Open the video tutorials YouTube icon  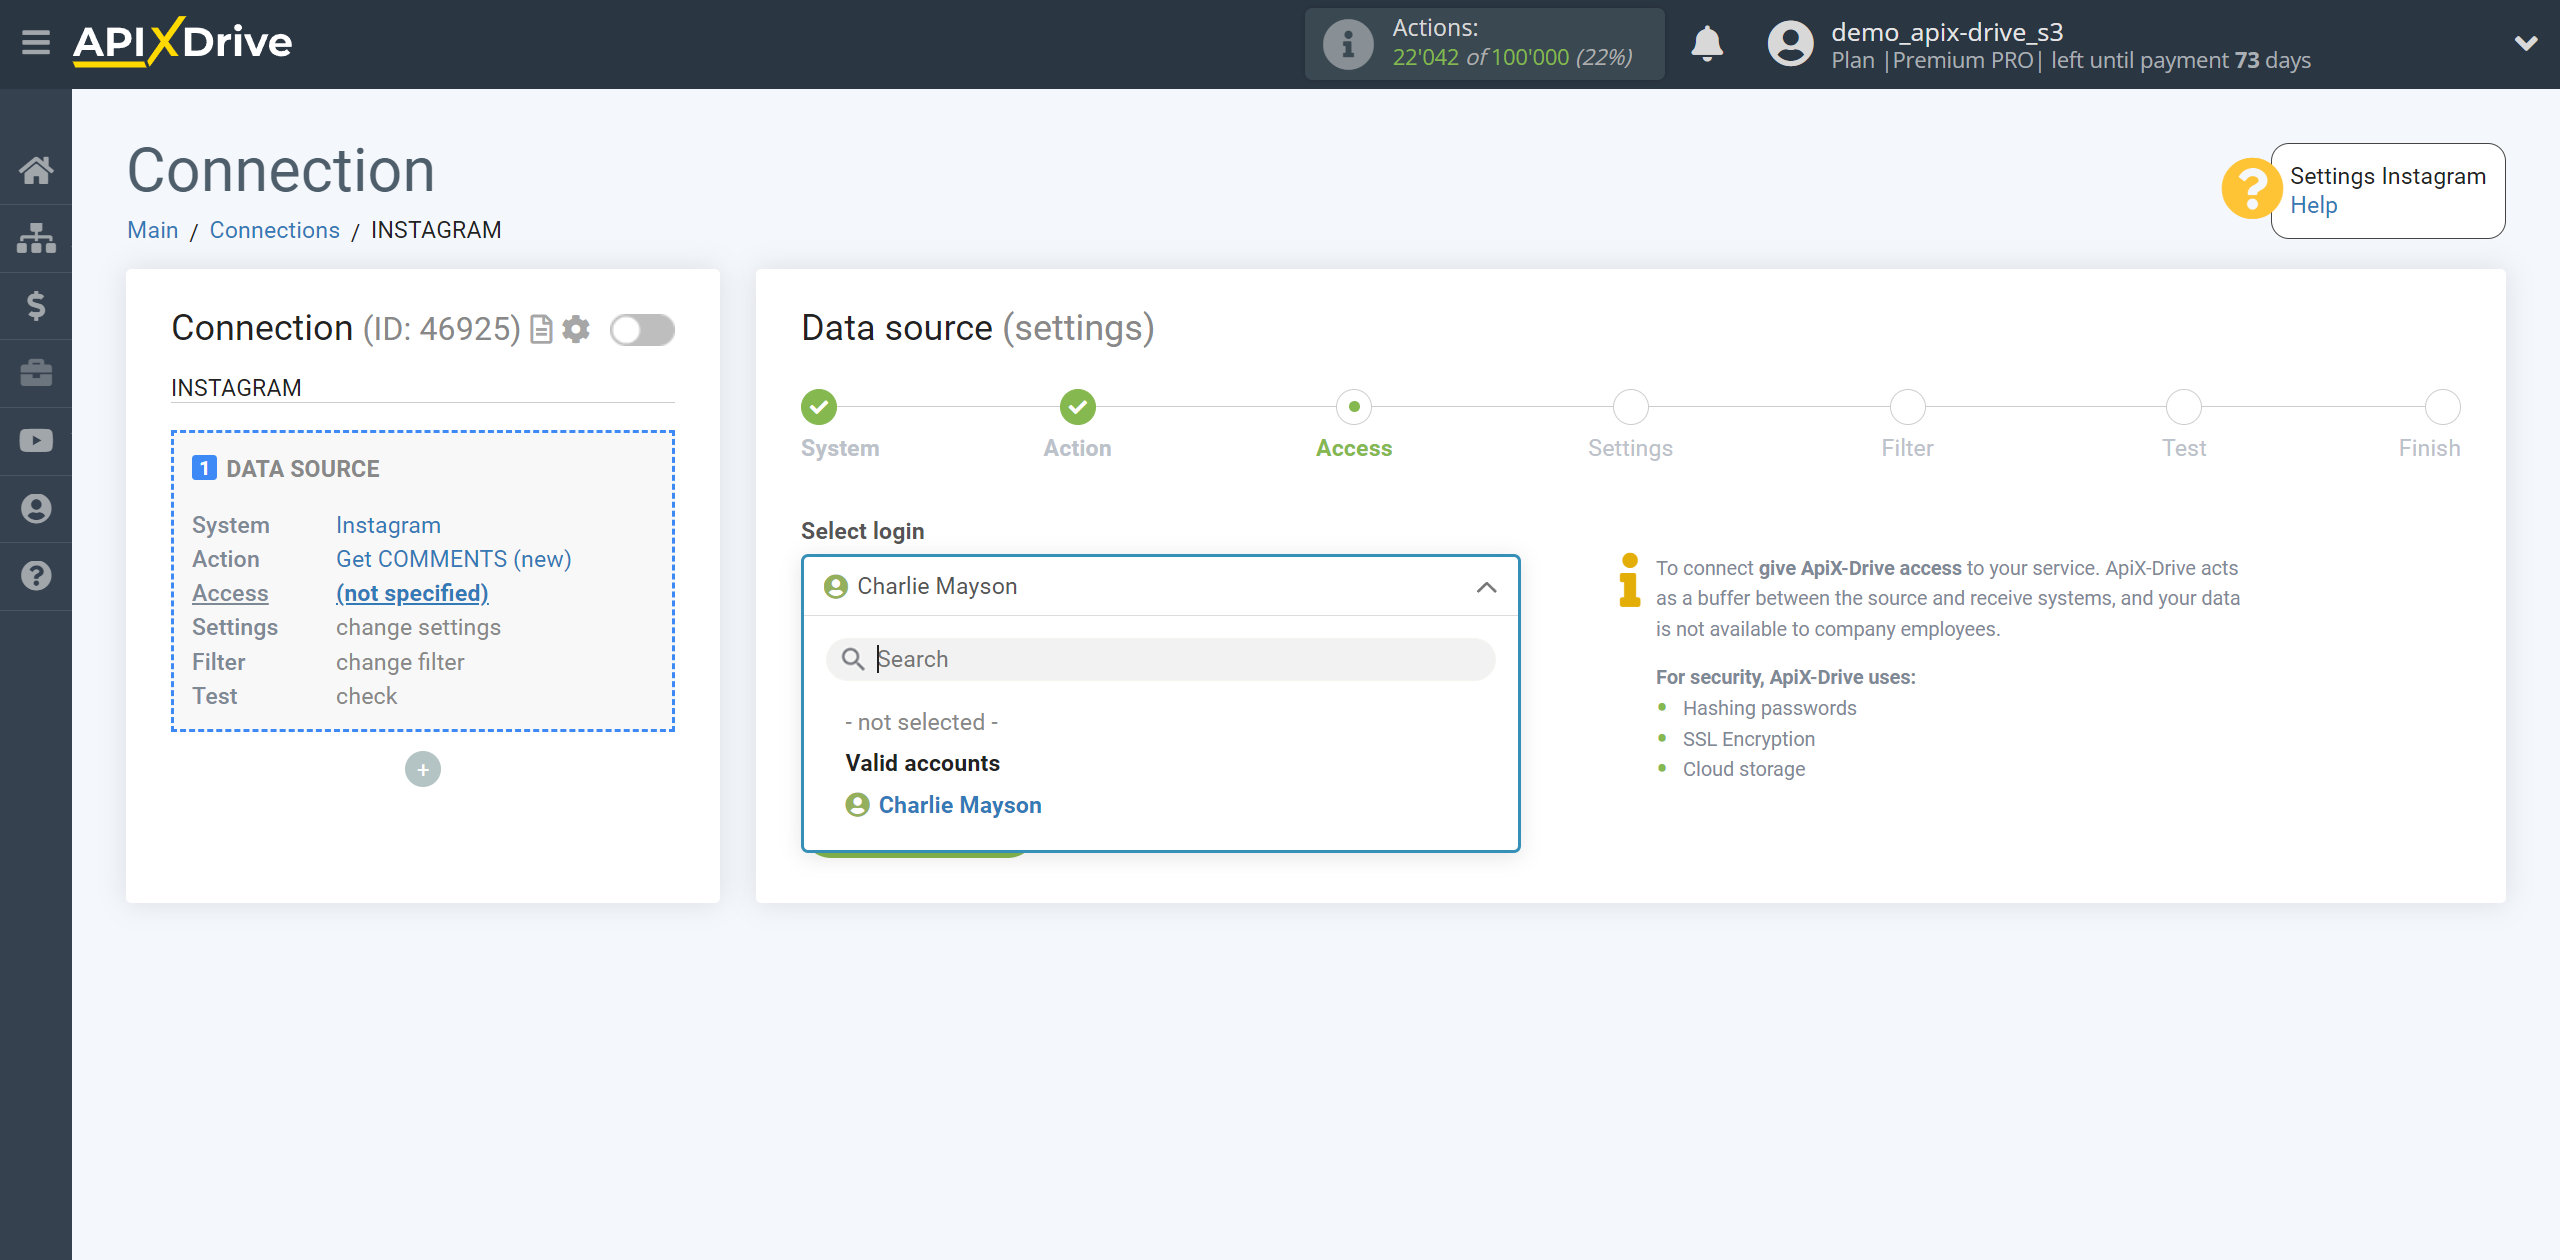36,441
